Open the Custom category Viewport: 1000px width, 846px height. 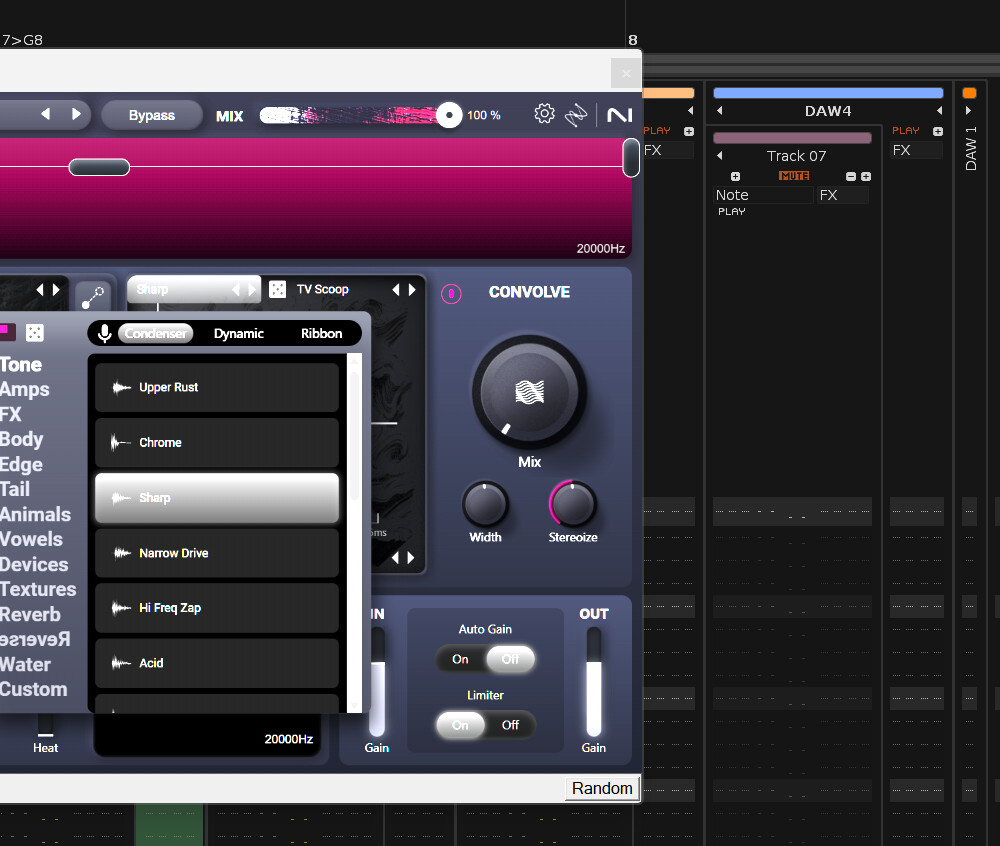pos(34,690)
